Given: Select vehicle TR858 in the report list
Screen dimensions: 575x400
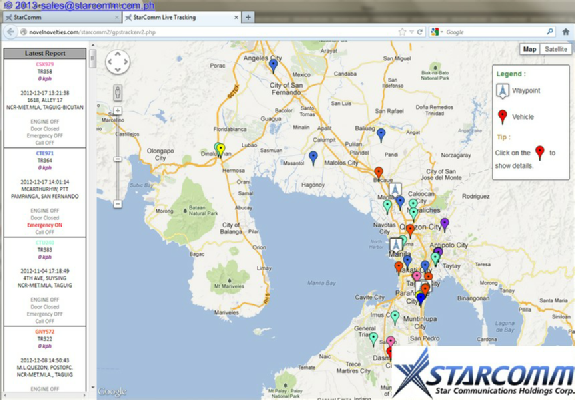Looking at the screenshot, I should coord(45,71).
